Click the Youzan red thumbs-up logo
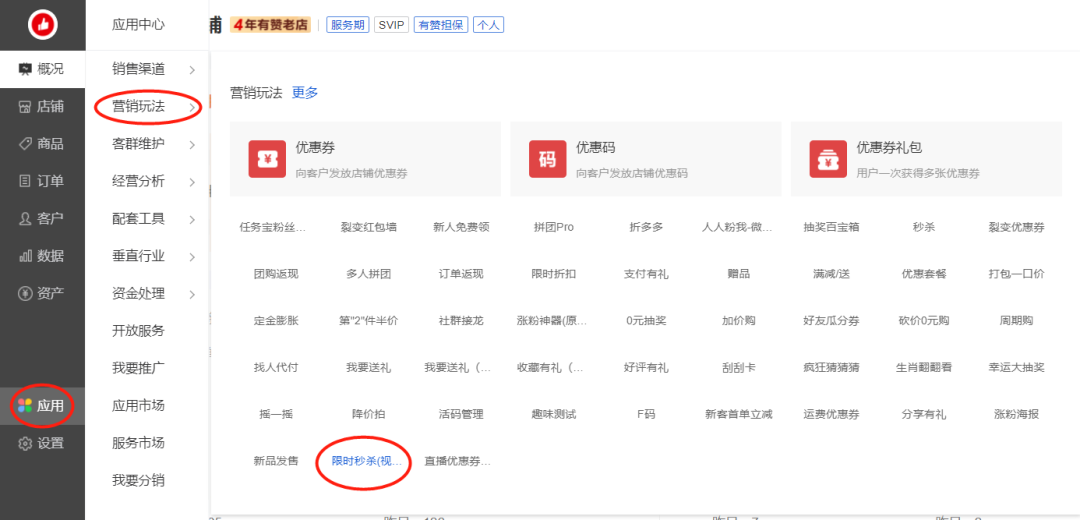The height and width of the screenshot is (520, 1080). tap(43, 25)
